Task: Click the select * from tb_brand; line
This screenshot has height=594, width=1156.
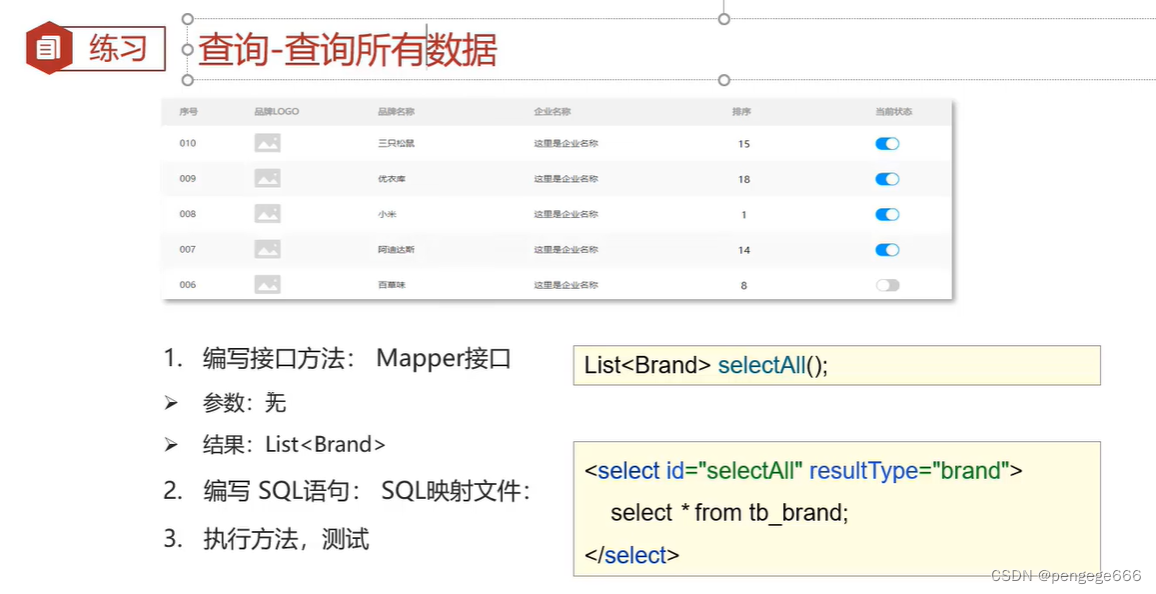Action: [x=729, y=512]
